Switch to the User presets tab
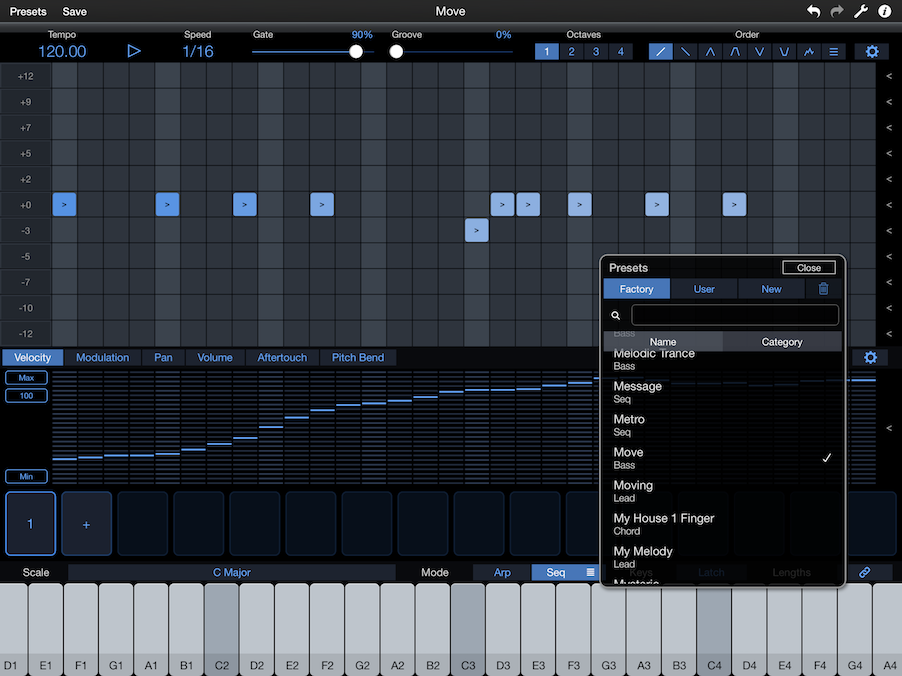The height and width of the screenshot is (676, 902). (704, 289)
